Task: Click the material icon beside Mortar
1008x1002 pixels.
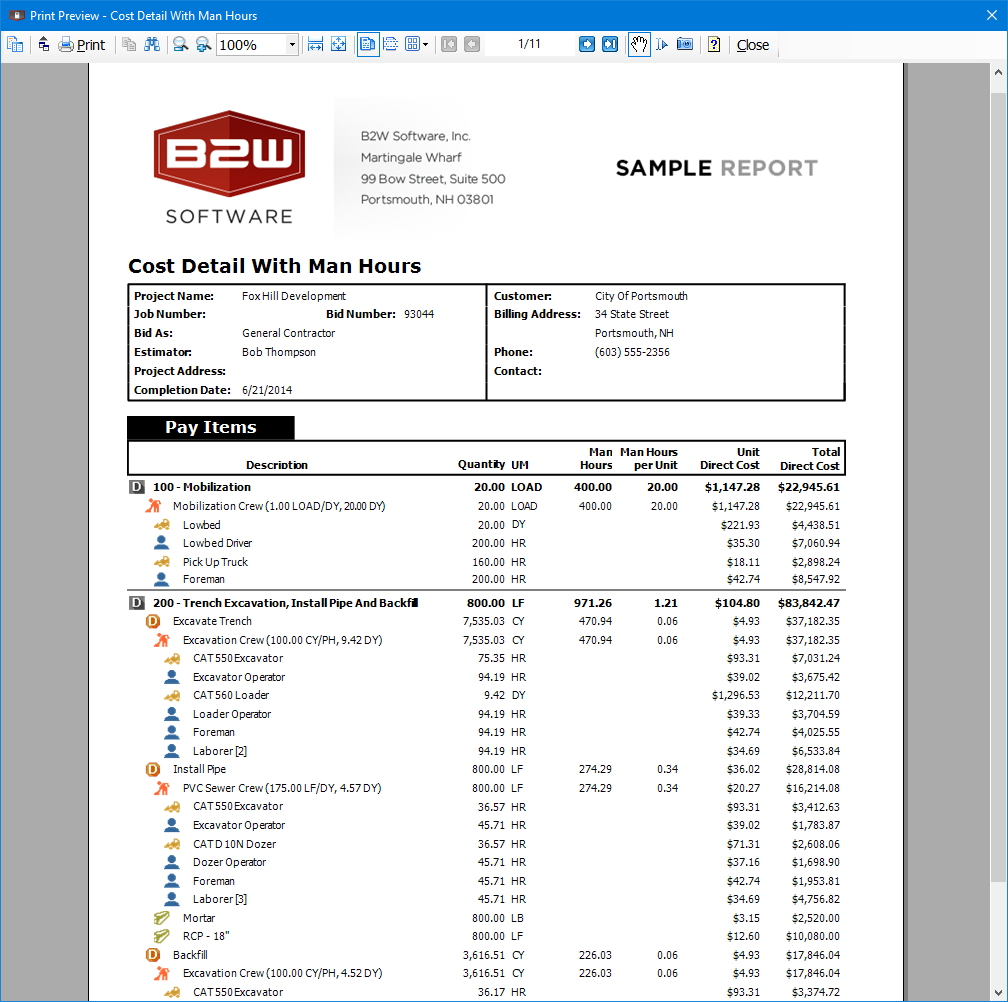Action: coord(161,918)
